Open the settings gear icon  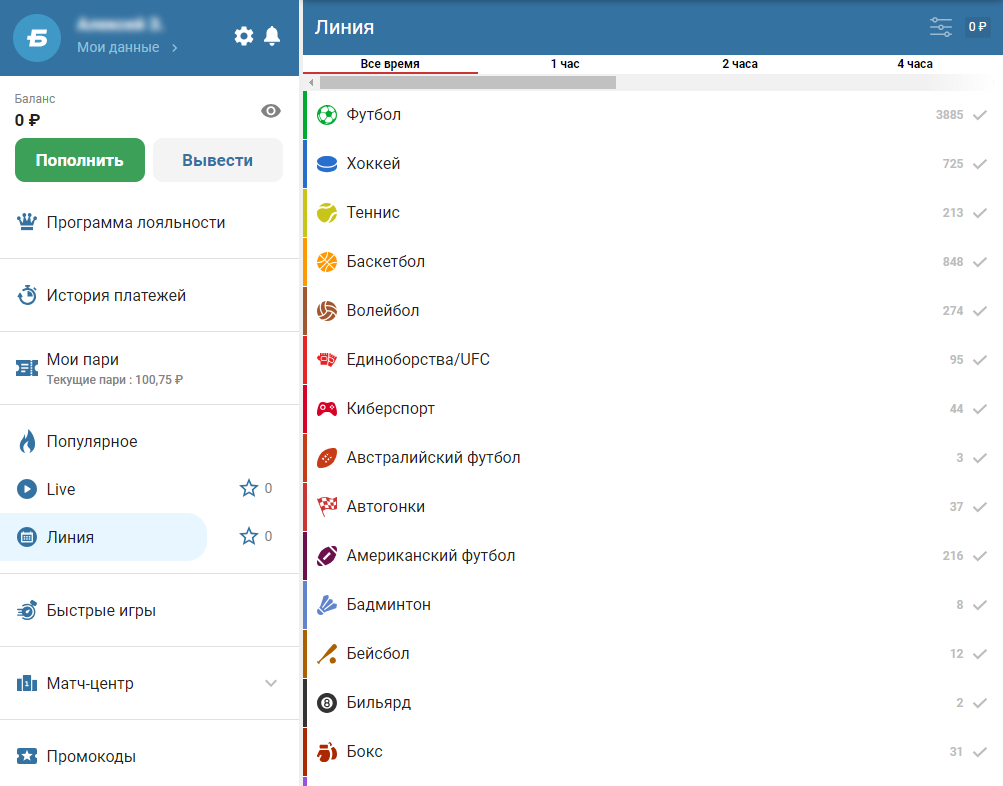coord(244,36)
